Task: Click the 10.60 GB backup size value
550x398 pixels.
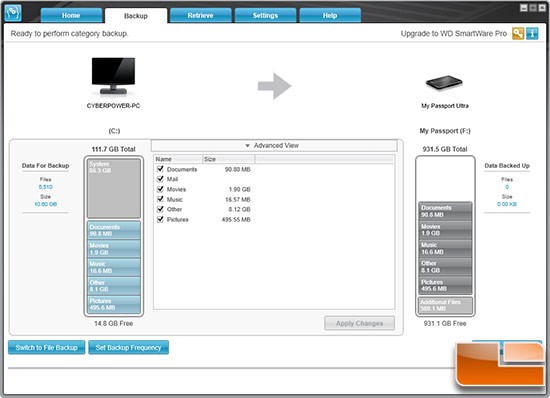Action: click(46, 204)
